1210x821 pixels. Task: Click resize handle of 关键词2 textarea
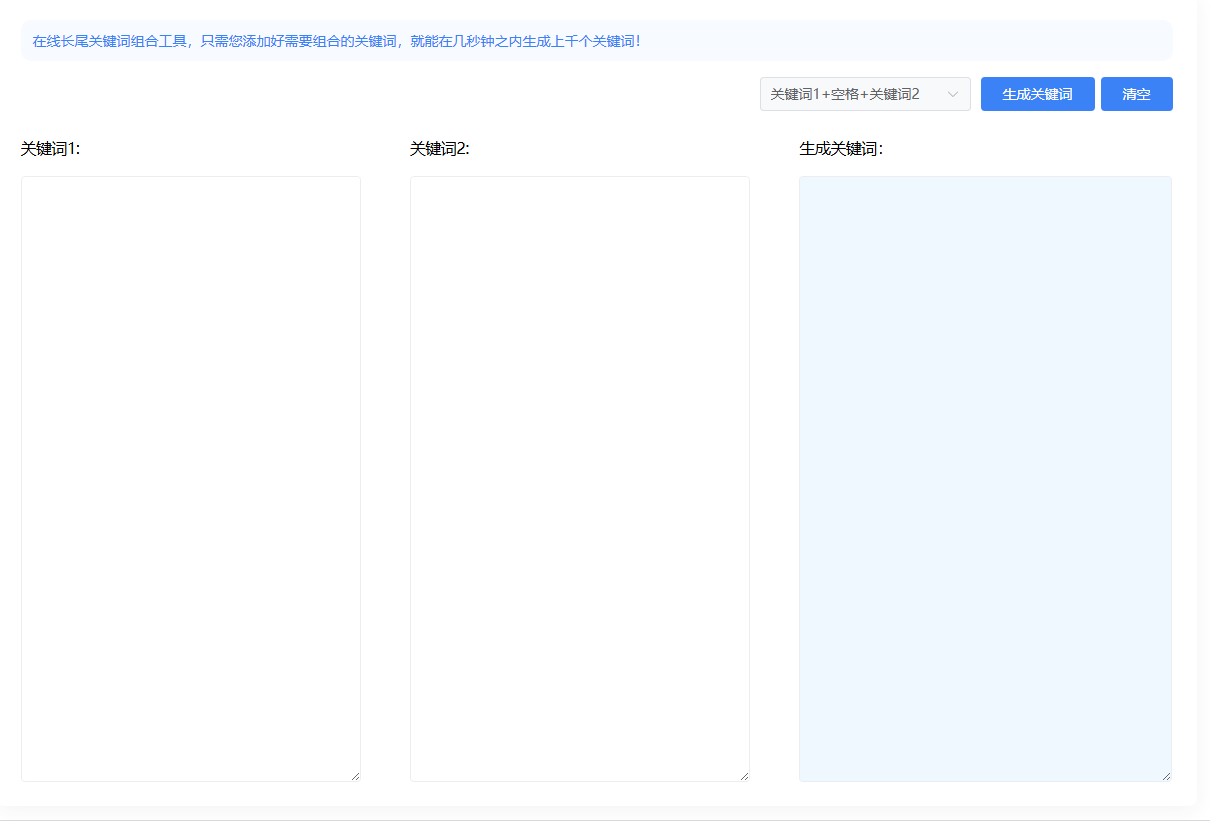[x=743, y=775]
